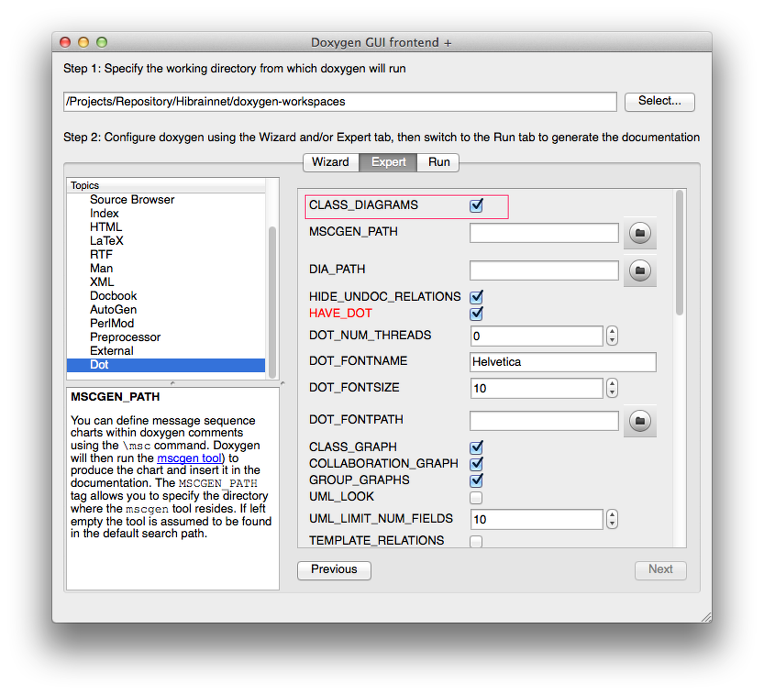Toggle COLLABORATION_GRAPH checkbox
Screen dimensions: 764x695
point(477,463)
